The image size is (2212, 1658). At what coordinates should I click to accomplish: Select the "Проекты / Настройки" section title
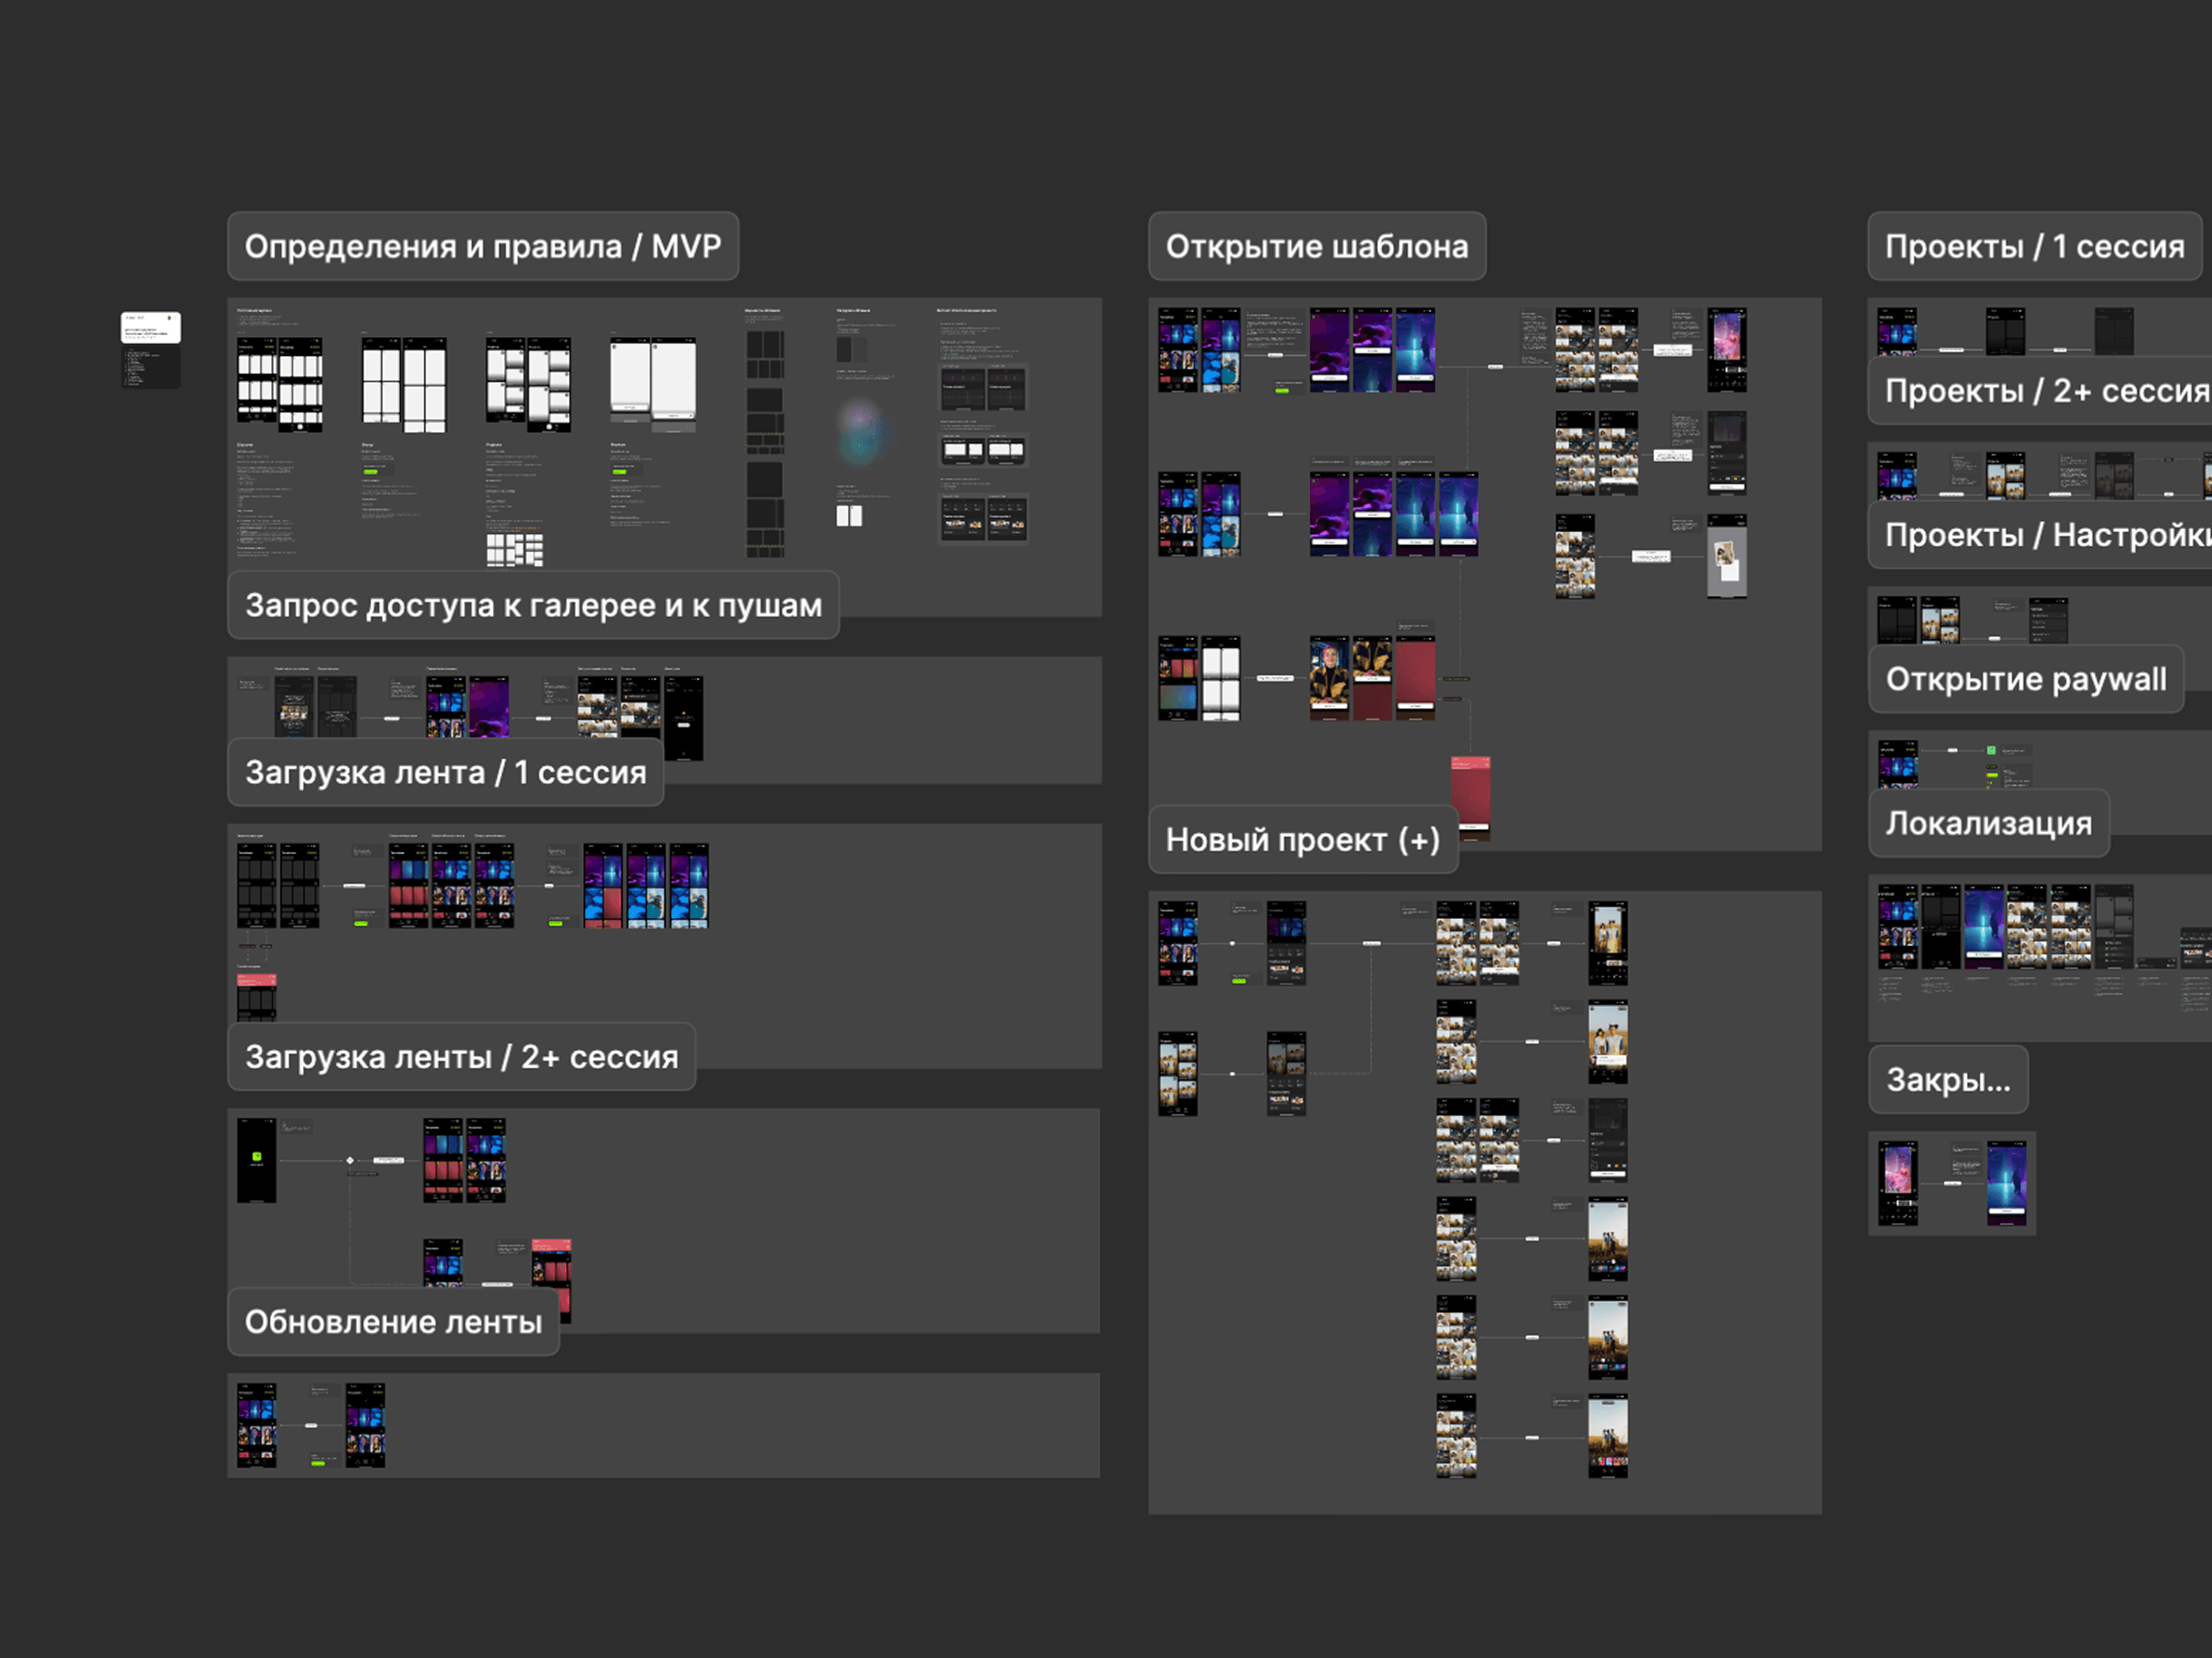coord(2045,535)
